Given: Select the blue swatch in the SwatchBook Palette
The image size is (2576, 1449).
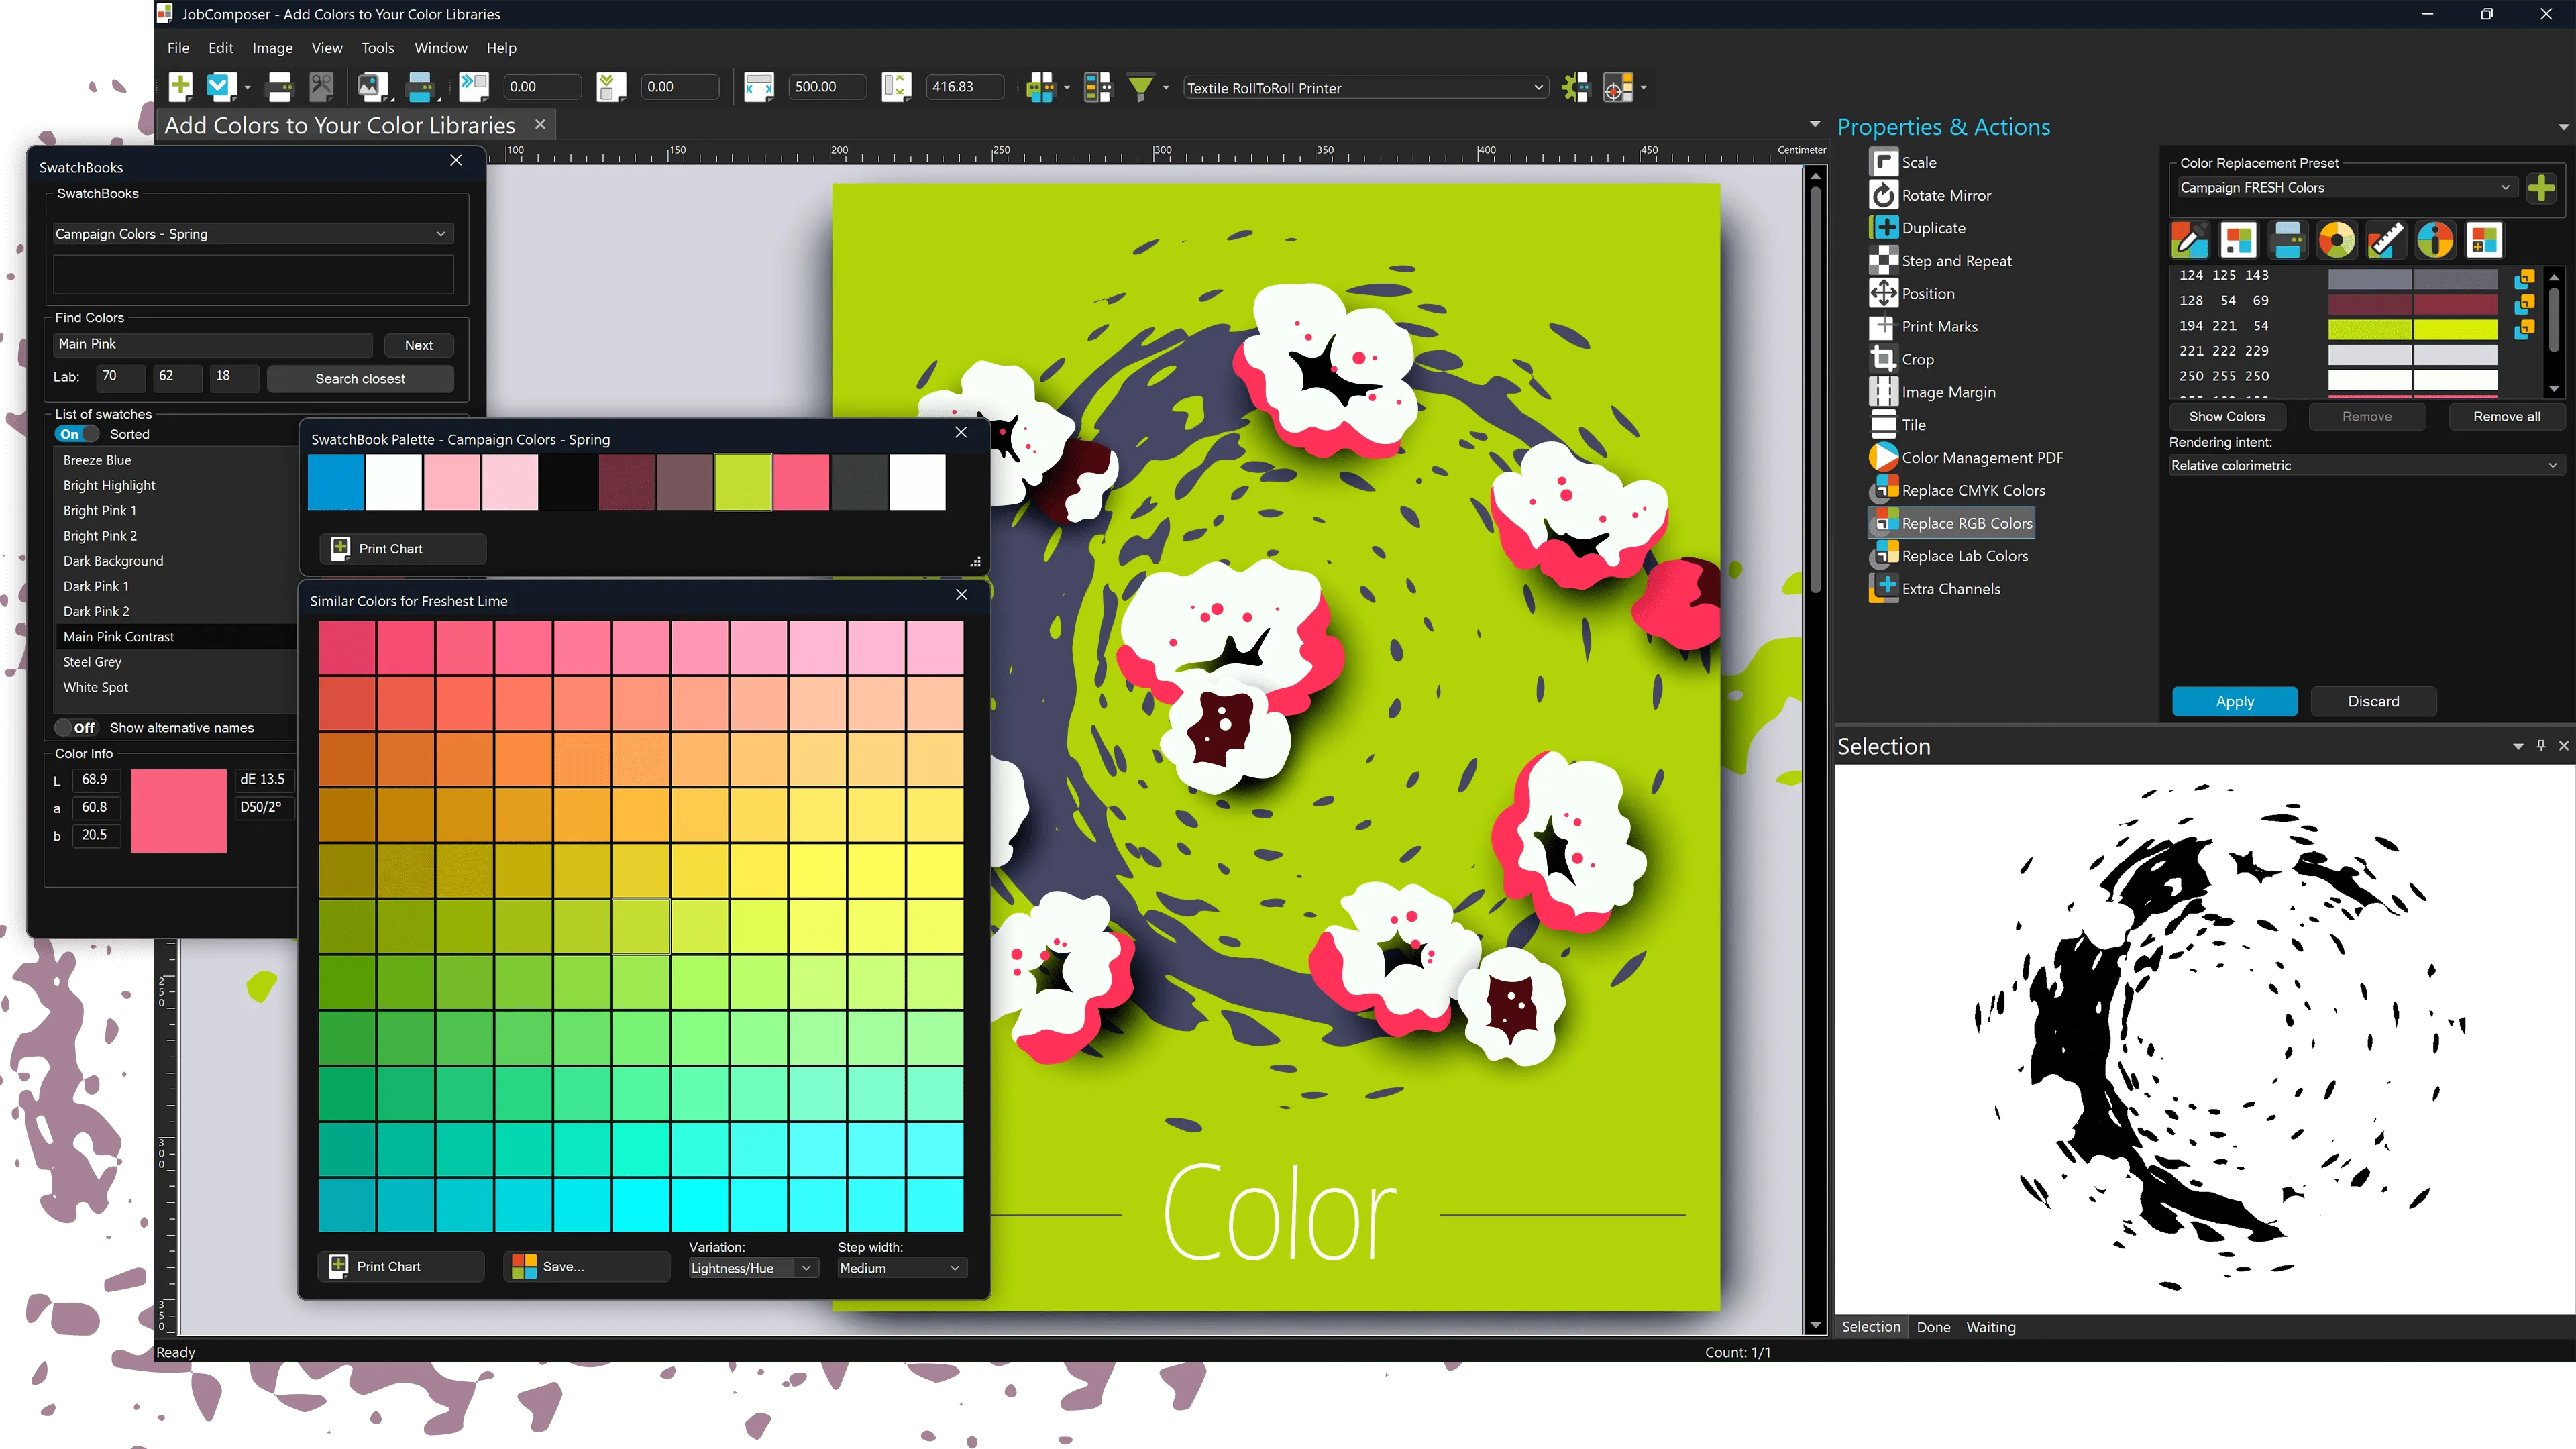Looking at the screenshot, I should (x=336, y=483).
